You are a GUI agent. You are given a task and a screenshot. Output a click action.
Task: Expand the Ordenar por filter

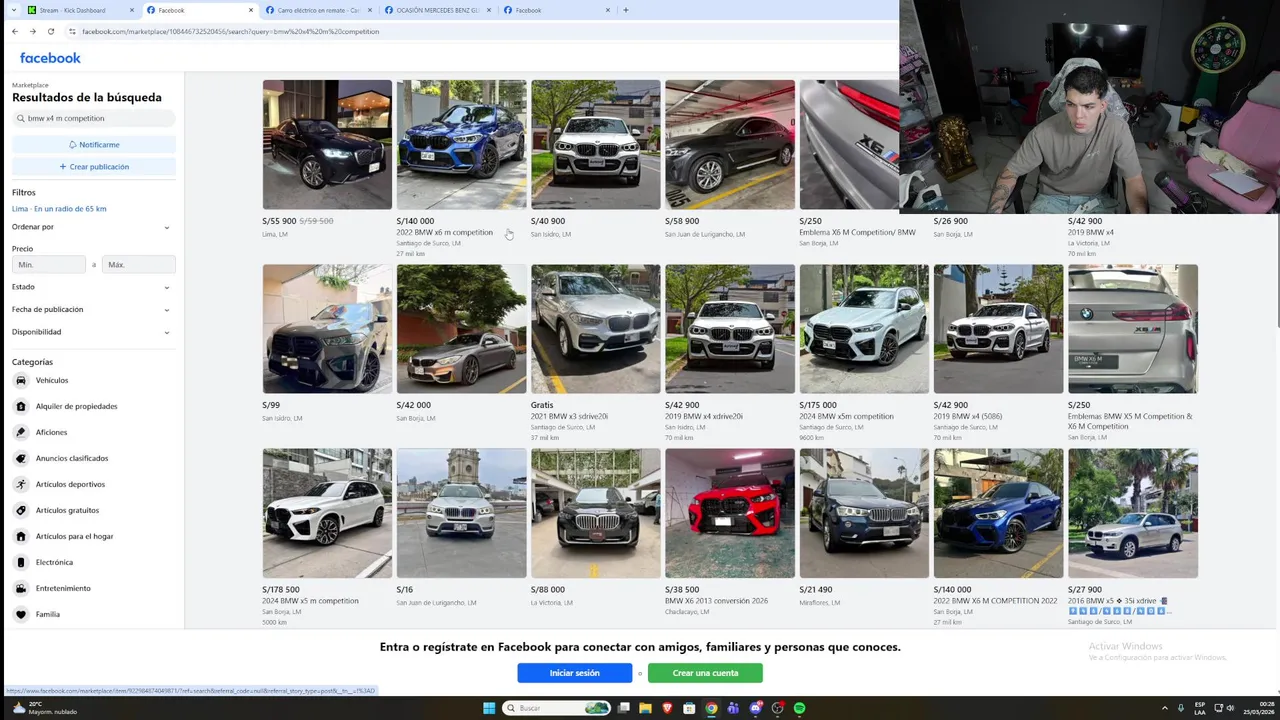(91, 227)
